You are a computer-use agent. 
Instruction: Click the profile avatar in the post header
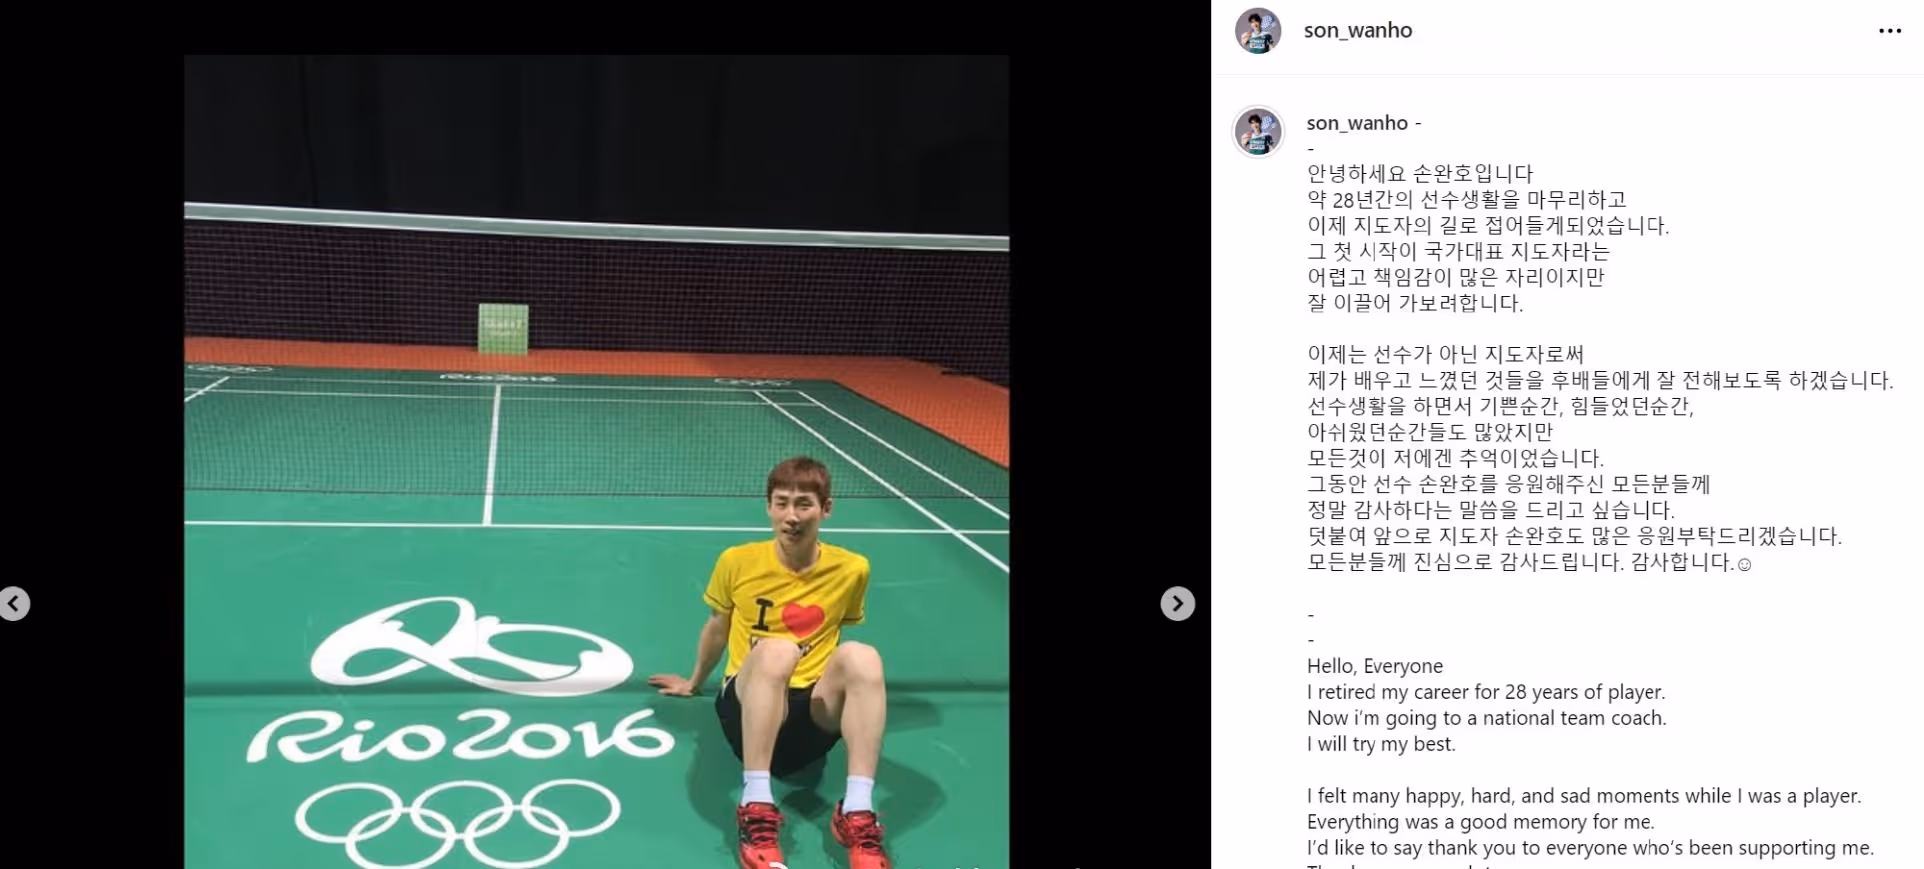(1258, 31)
